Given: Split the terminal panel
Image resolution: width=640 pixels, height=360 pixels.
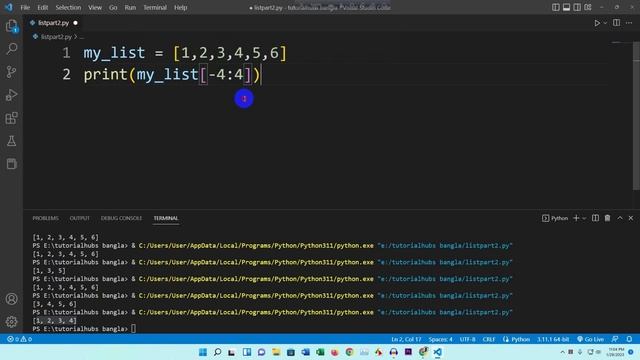Looking at the screenshot, I should 596,218.
